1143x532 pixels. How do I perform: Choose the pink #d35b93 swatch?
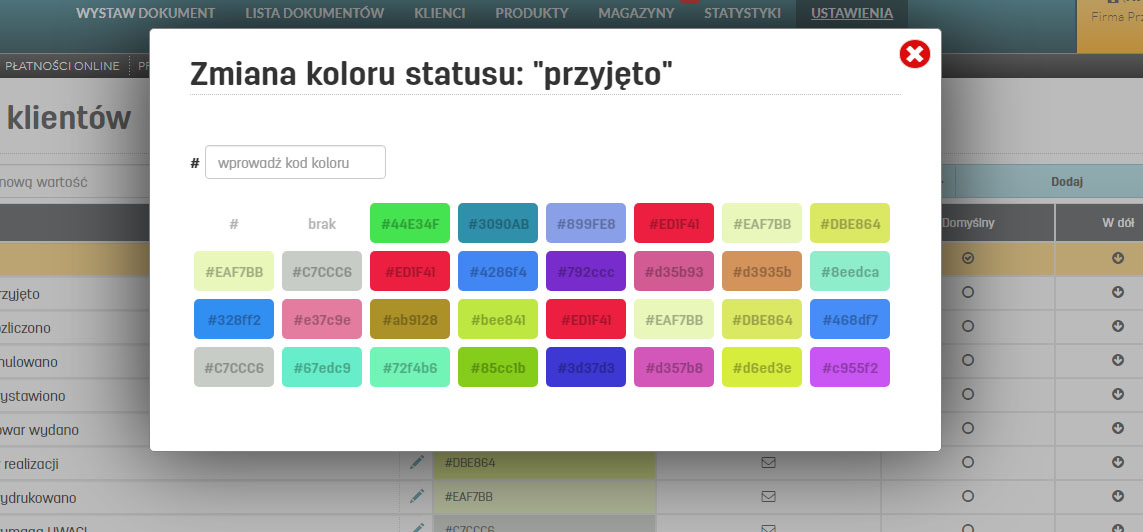click(674, 271)
